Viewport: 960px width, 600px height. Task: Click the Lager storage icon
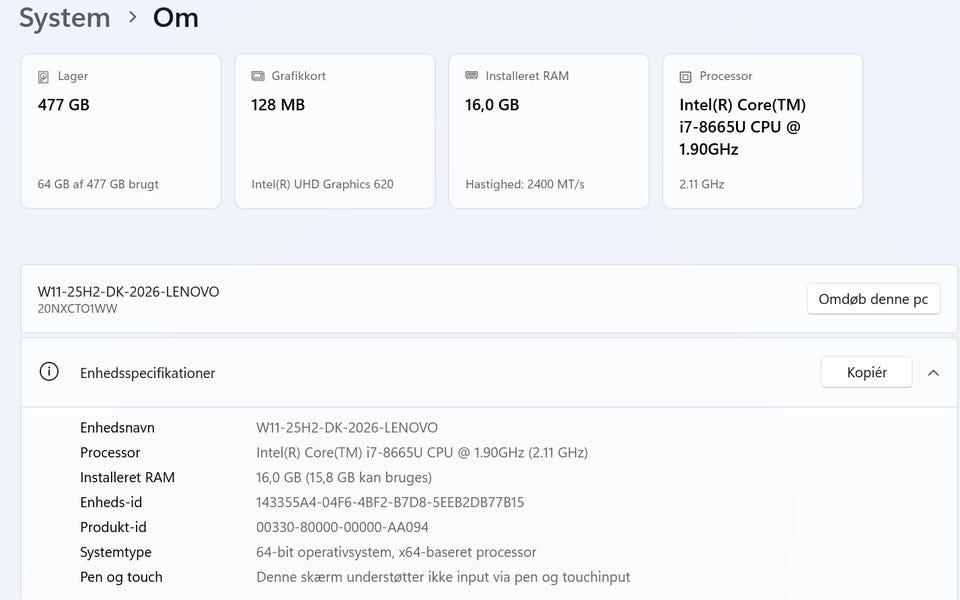43,77
